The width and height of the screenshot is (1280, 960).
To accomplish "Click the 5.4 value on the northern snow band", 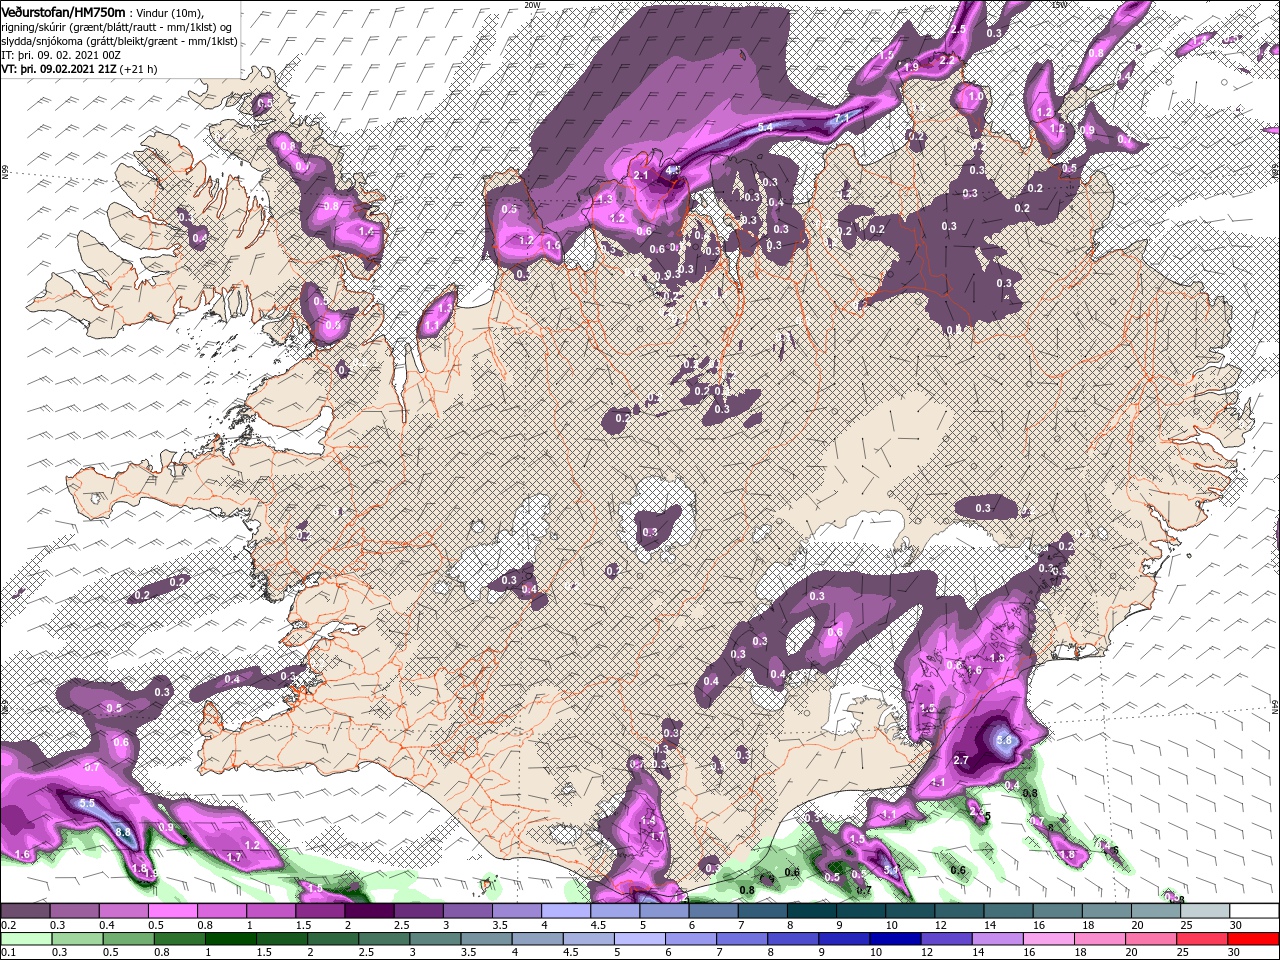I will coord(766,128).
